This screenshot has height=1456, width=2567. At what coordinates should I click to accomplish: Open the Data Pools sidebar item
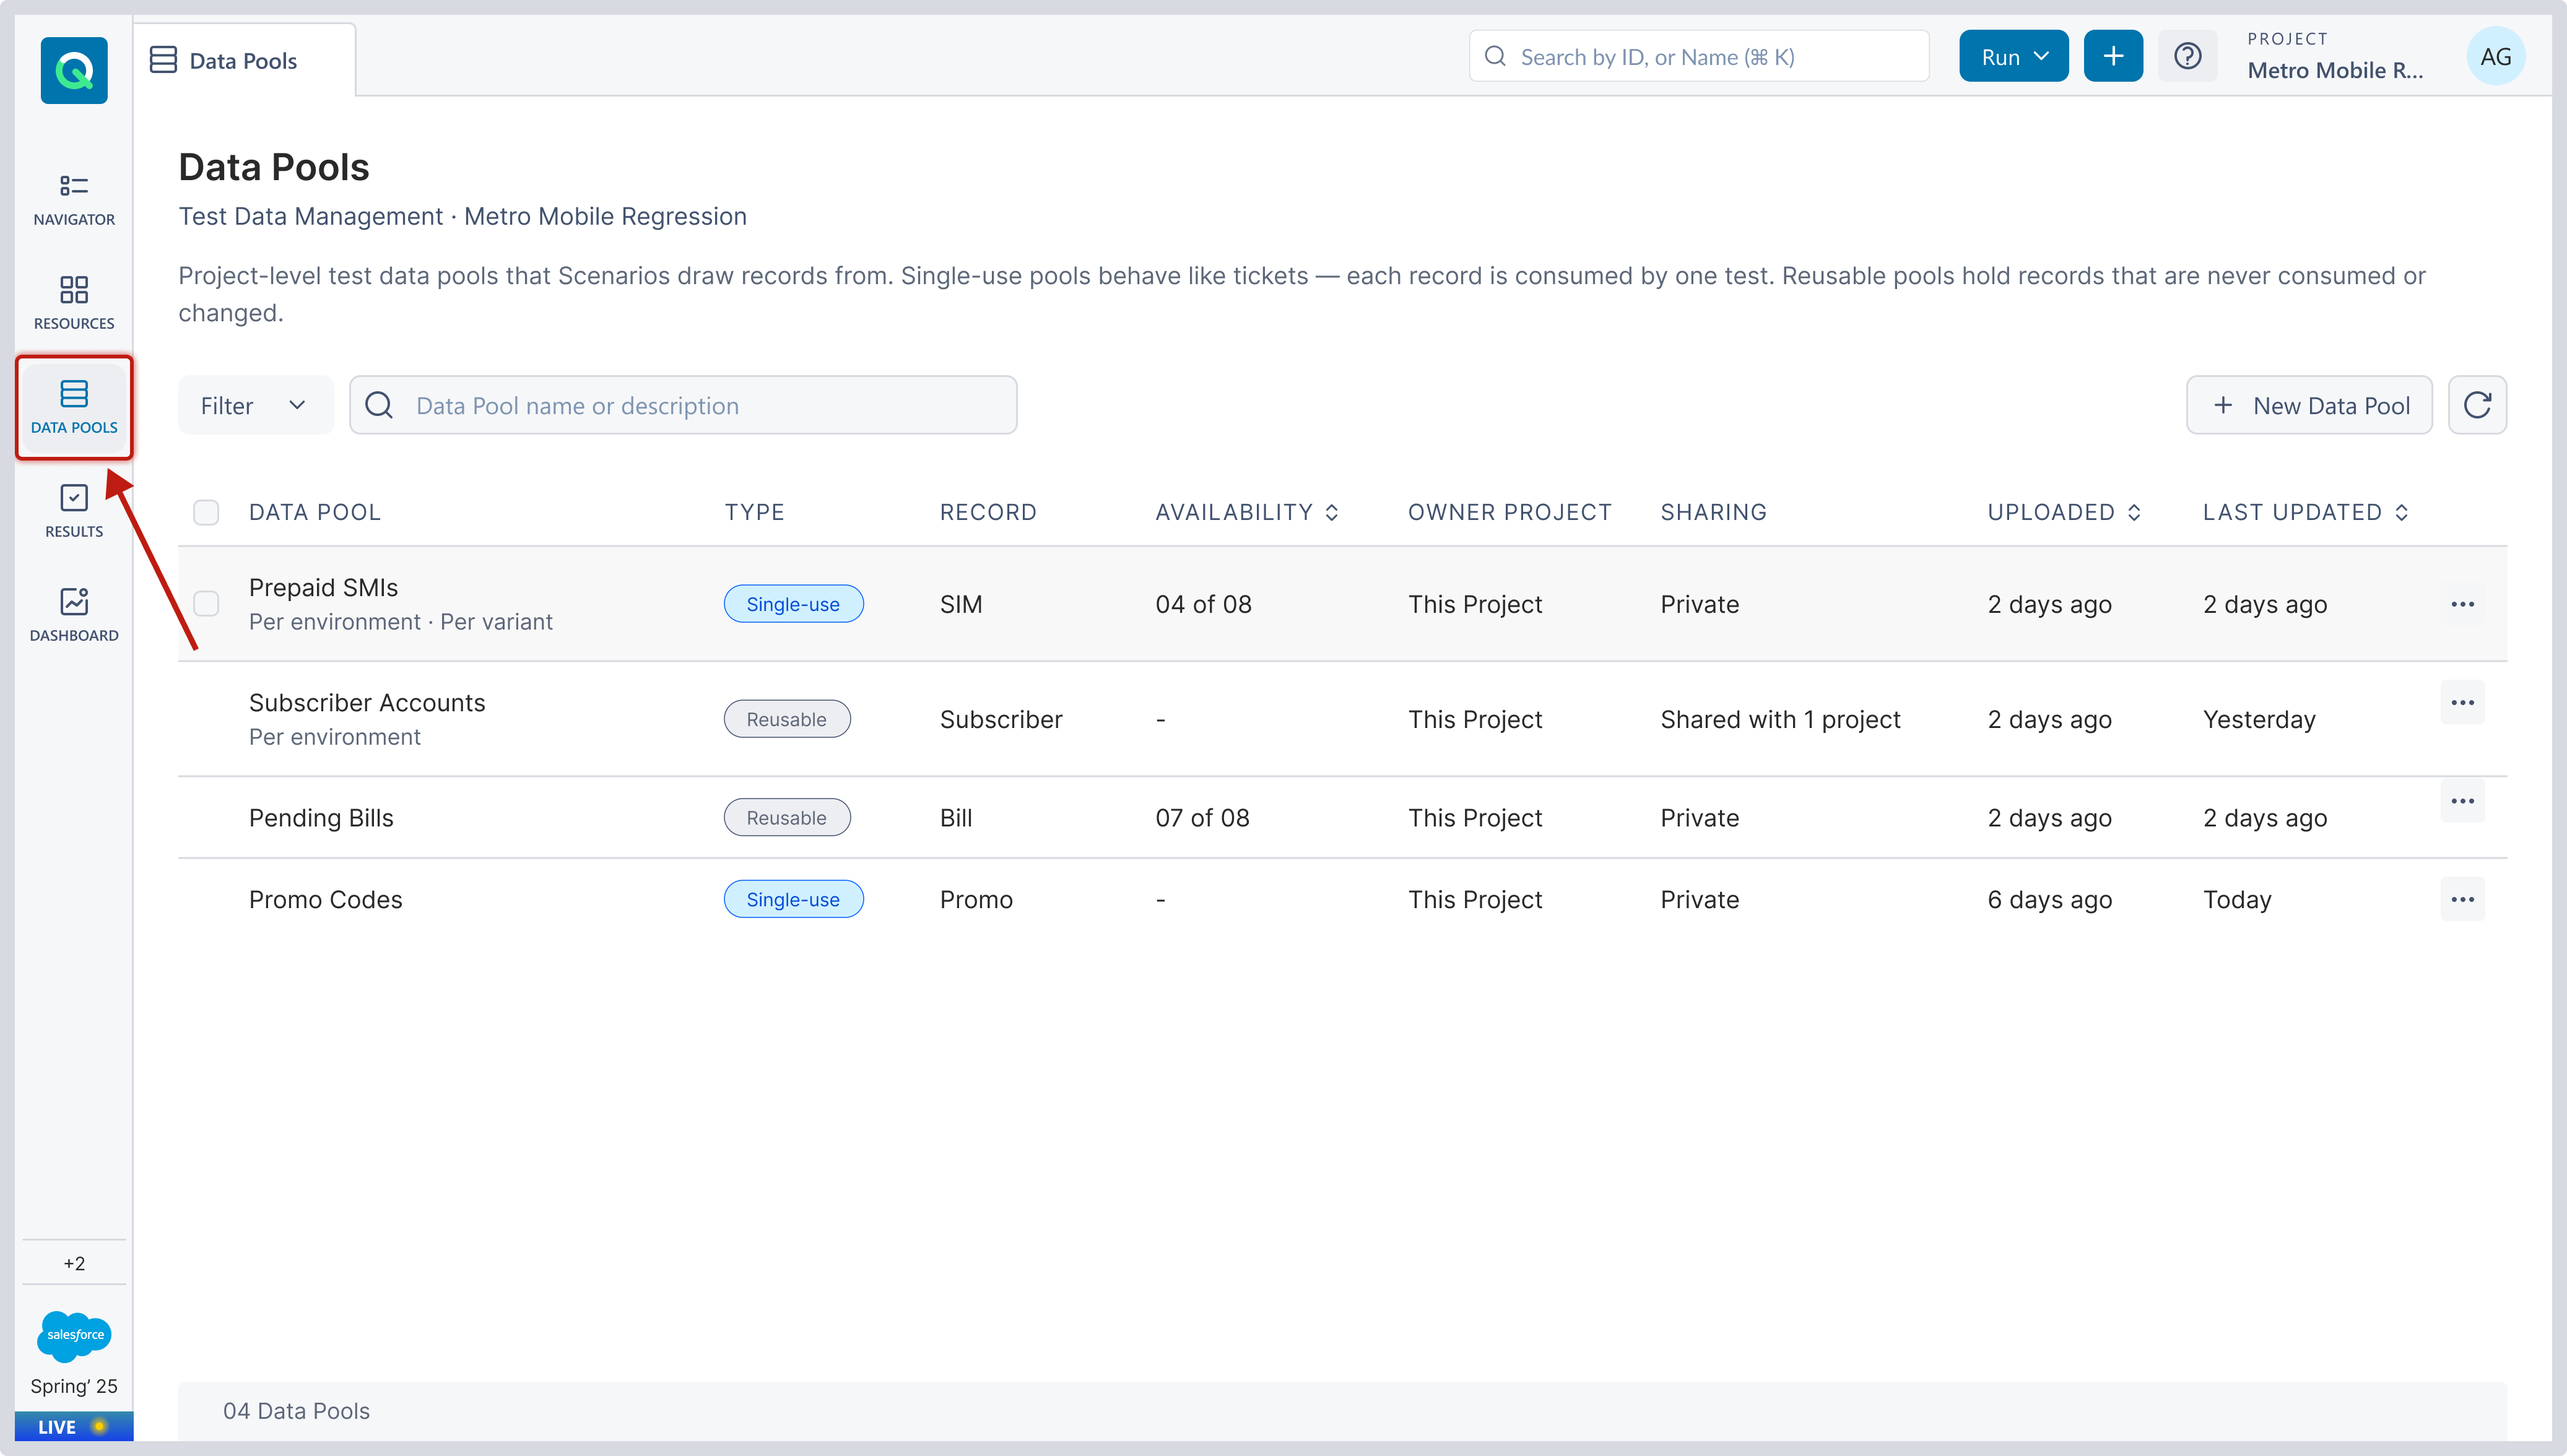point(74,407)
